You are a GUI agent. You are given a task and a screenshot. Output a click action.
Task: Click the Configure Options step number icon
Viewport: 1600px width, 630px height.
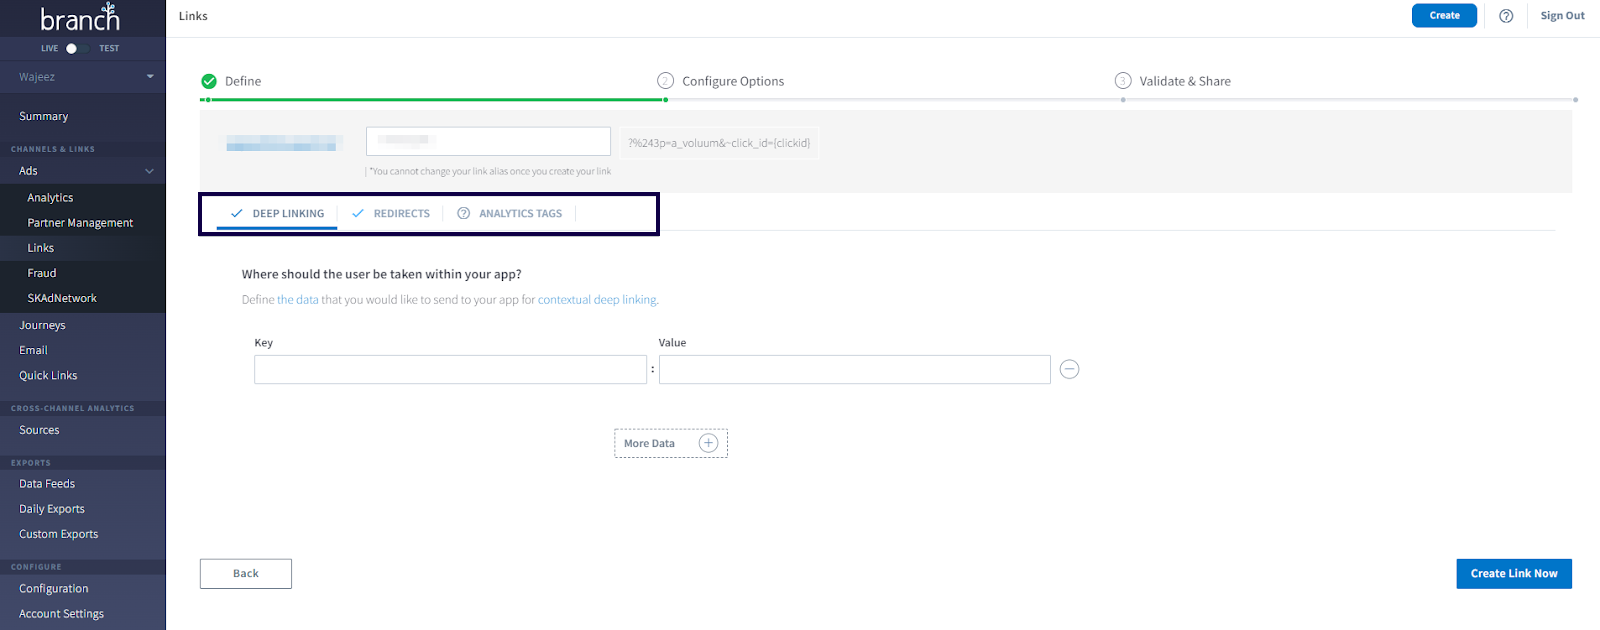click(665, 81)
